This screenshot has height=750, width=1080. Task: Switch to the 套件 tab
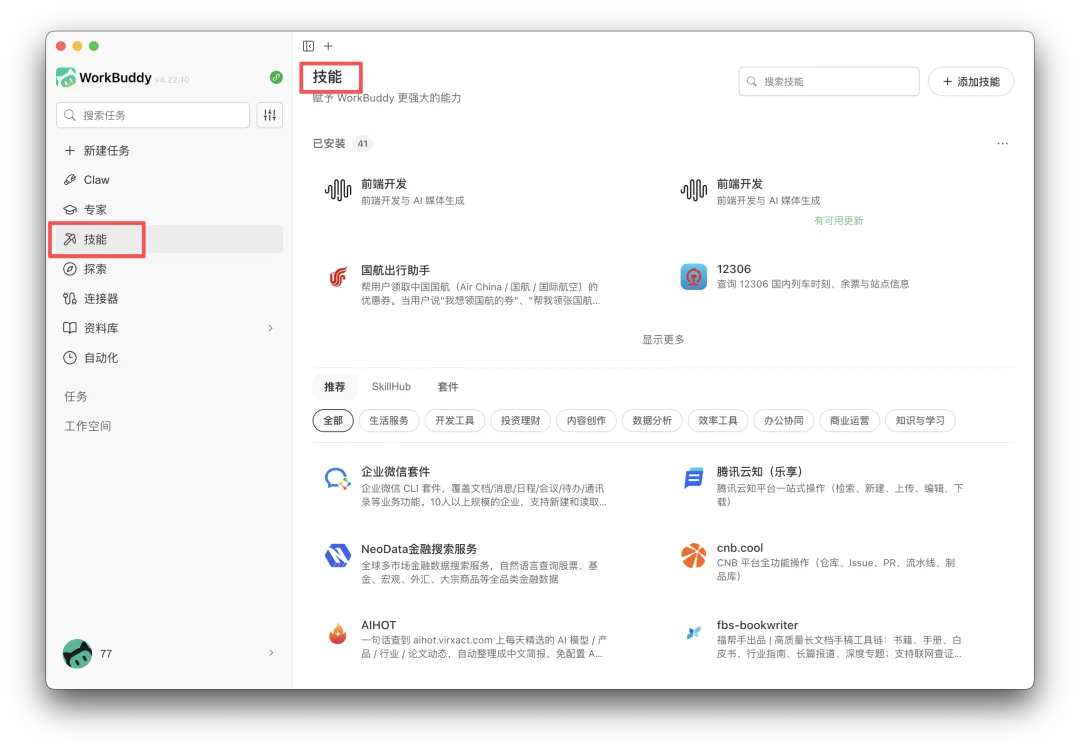point(448,387)
